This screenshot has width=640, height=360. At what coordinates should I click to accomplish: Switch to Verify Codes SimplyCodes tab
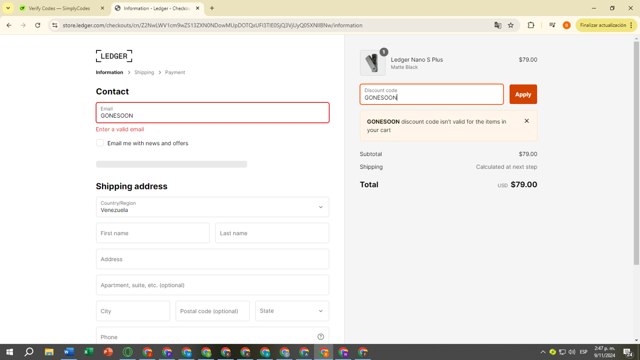click(x=59, y=8)
